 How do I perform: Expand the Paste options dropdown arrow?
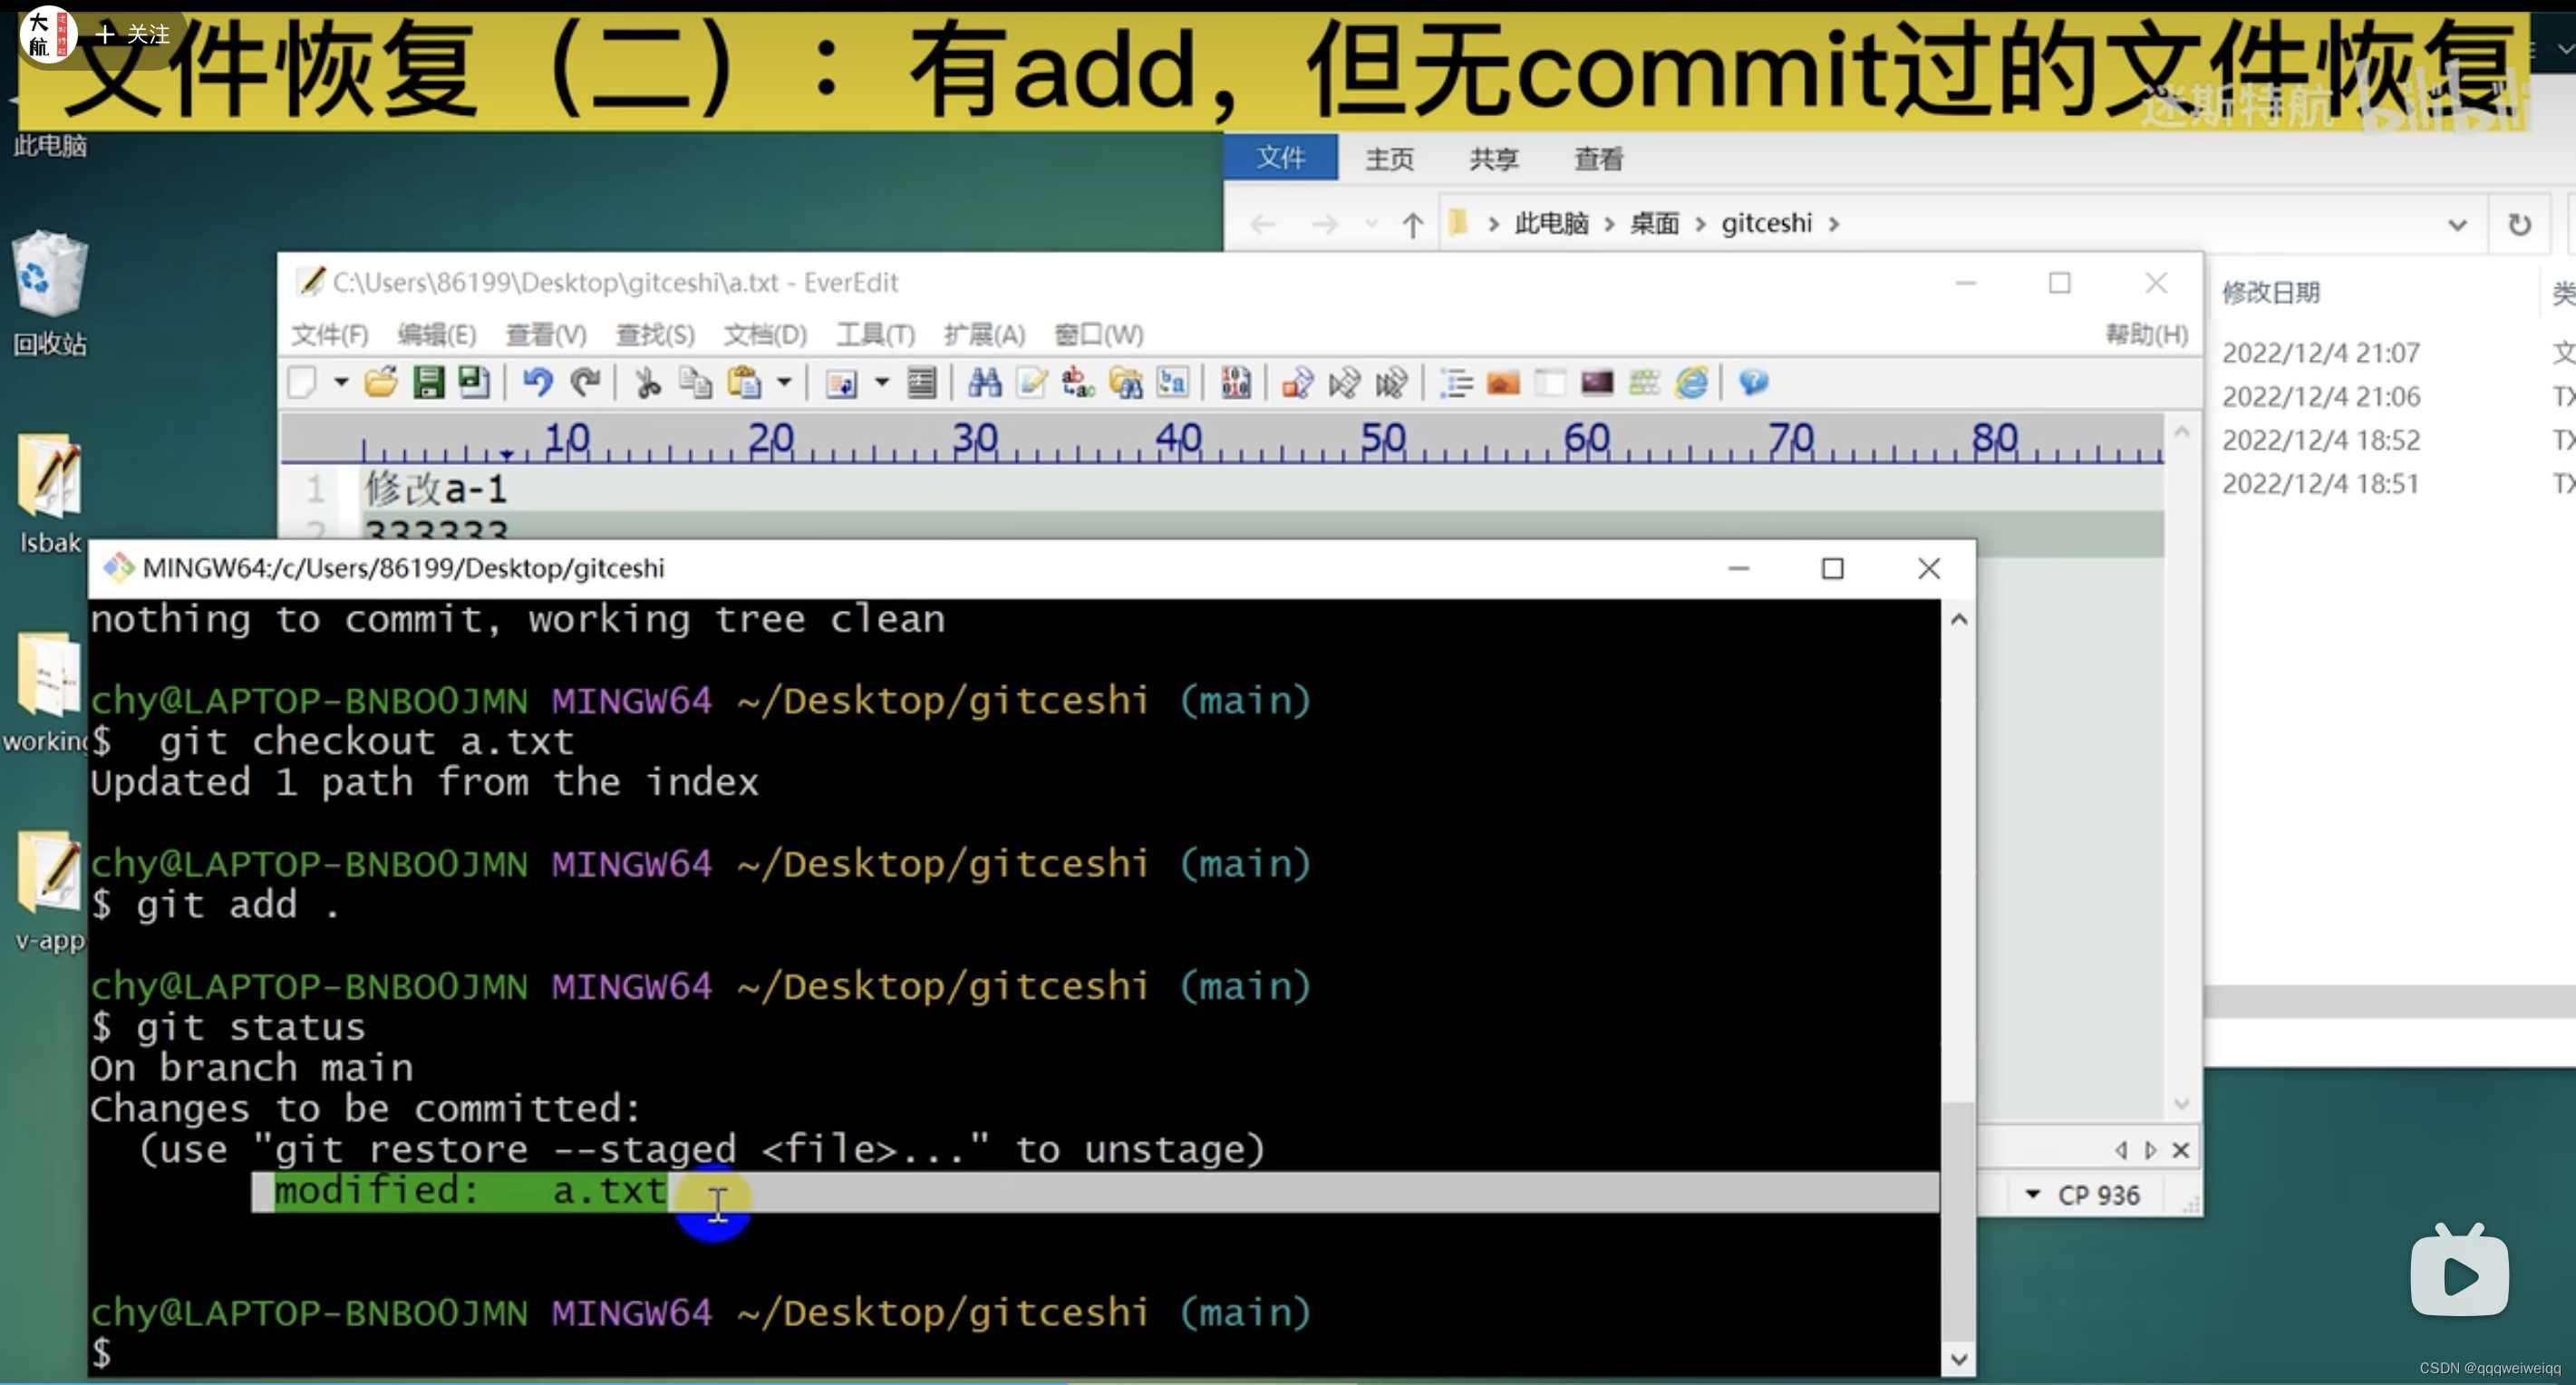tap(785, 382)
